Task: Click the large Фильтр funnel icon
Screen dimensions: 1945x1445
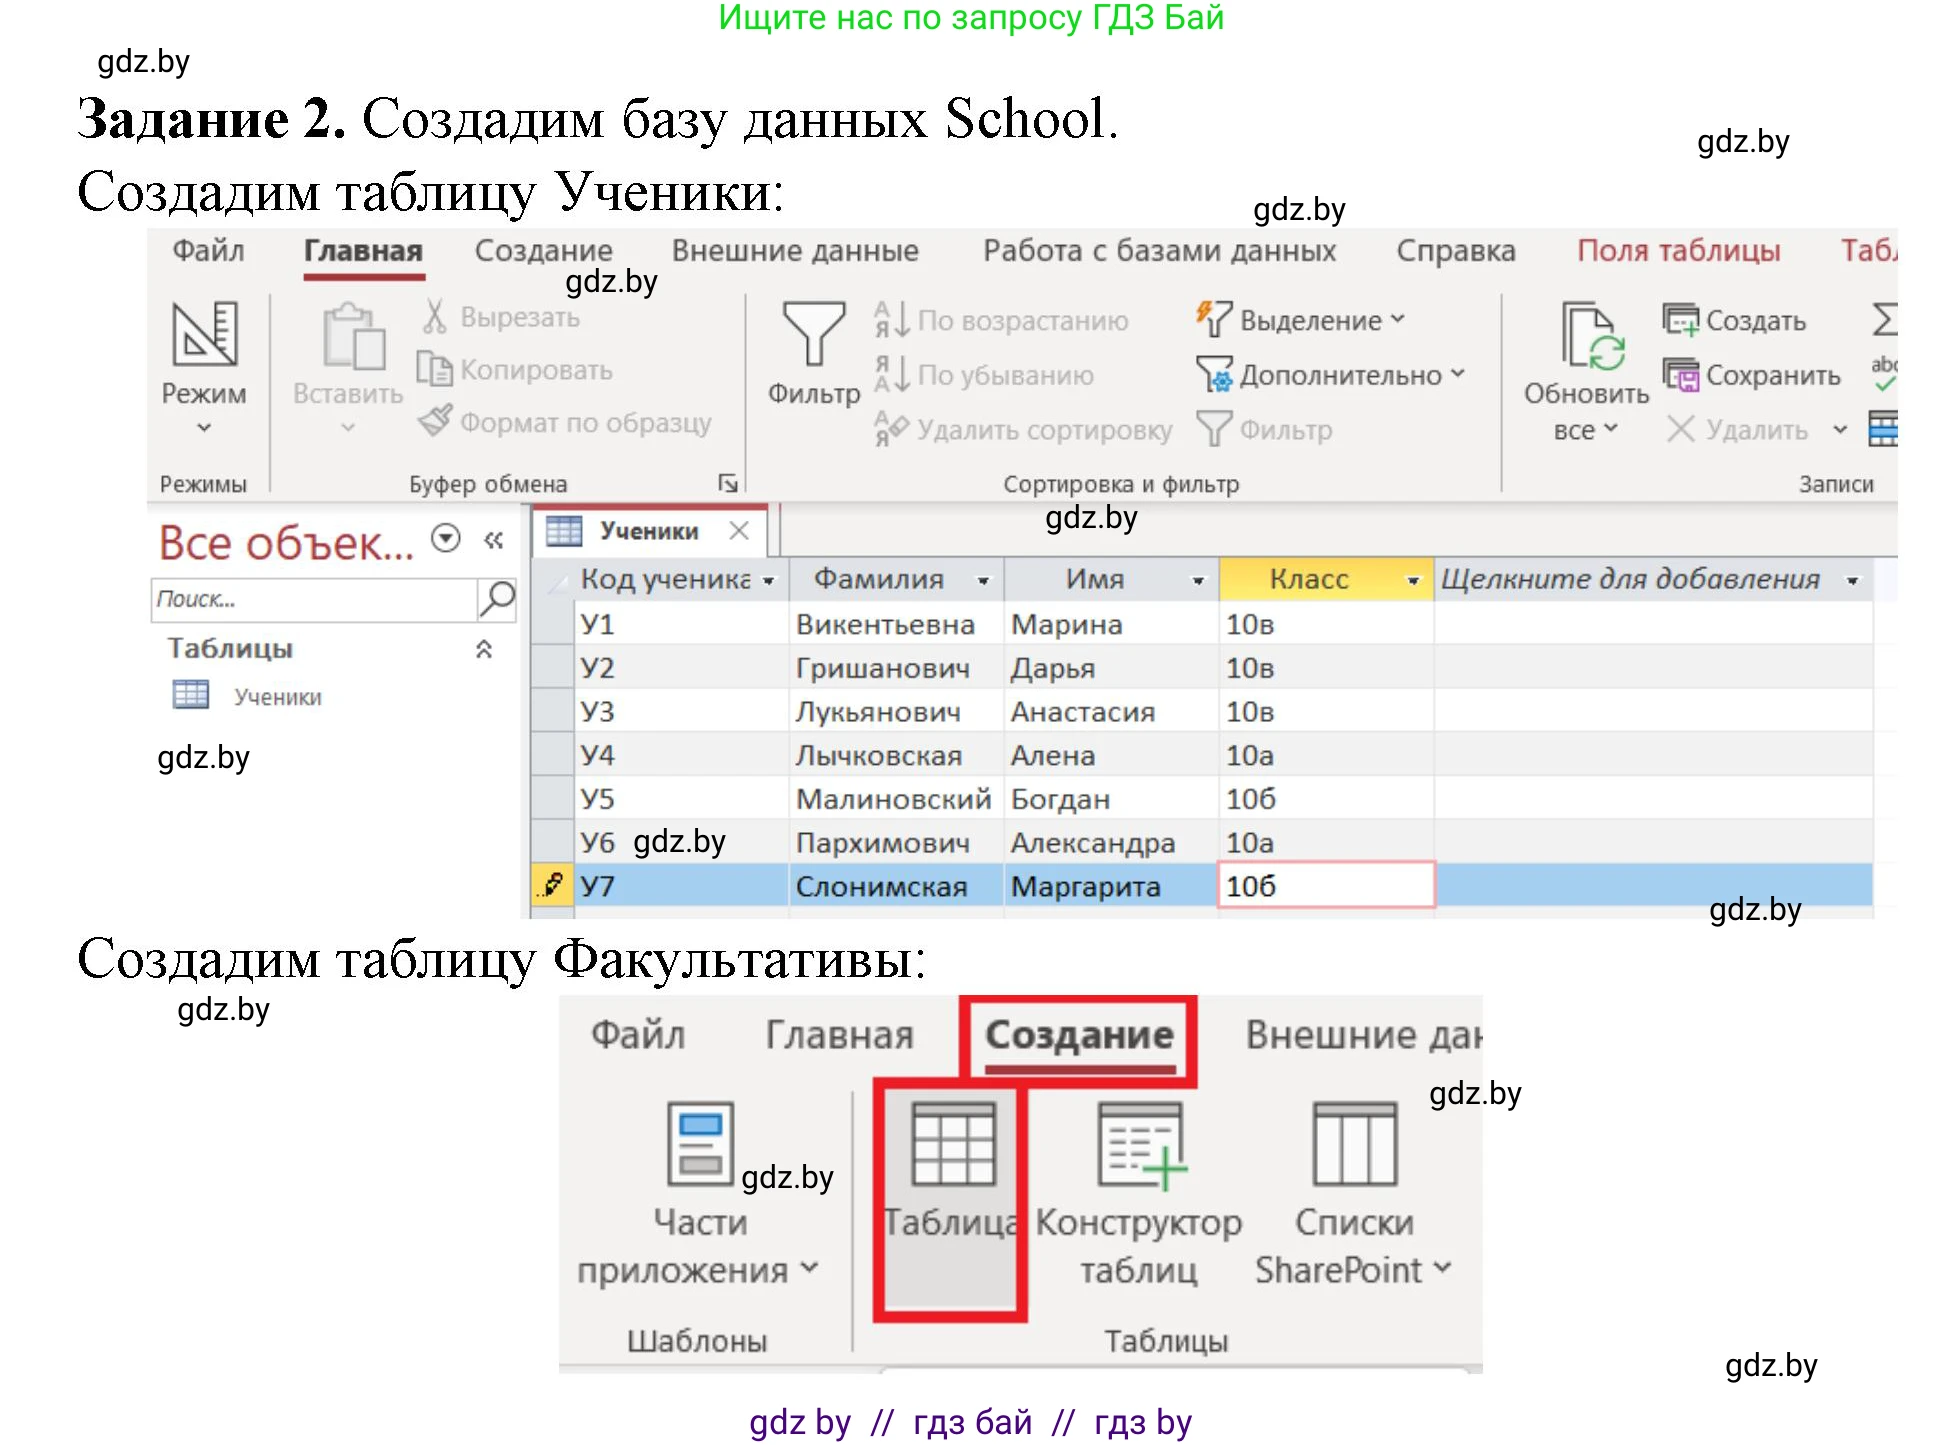Action: click(x=813, y=334)
